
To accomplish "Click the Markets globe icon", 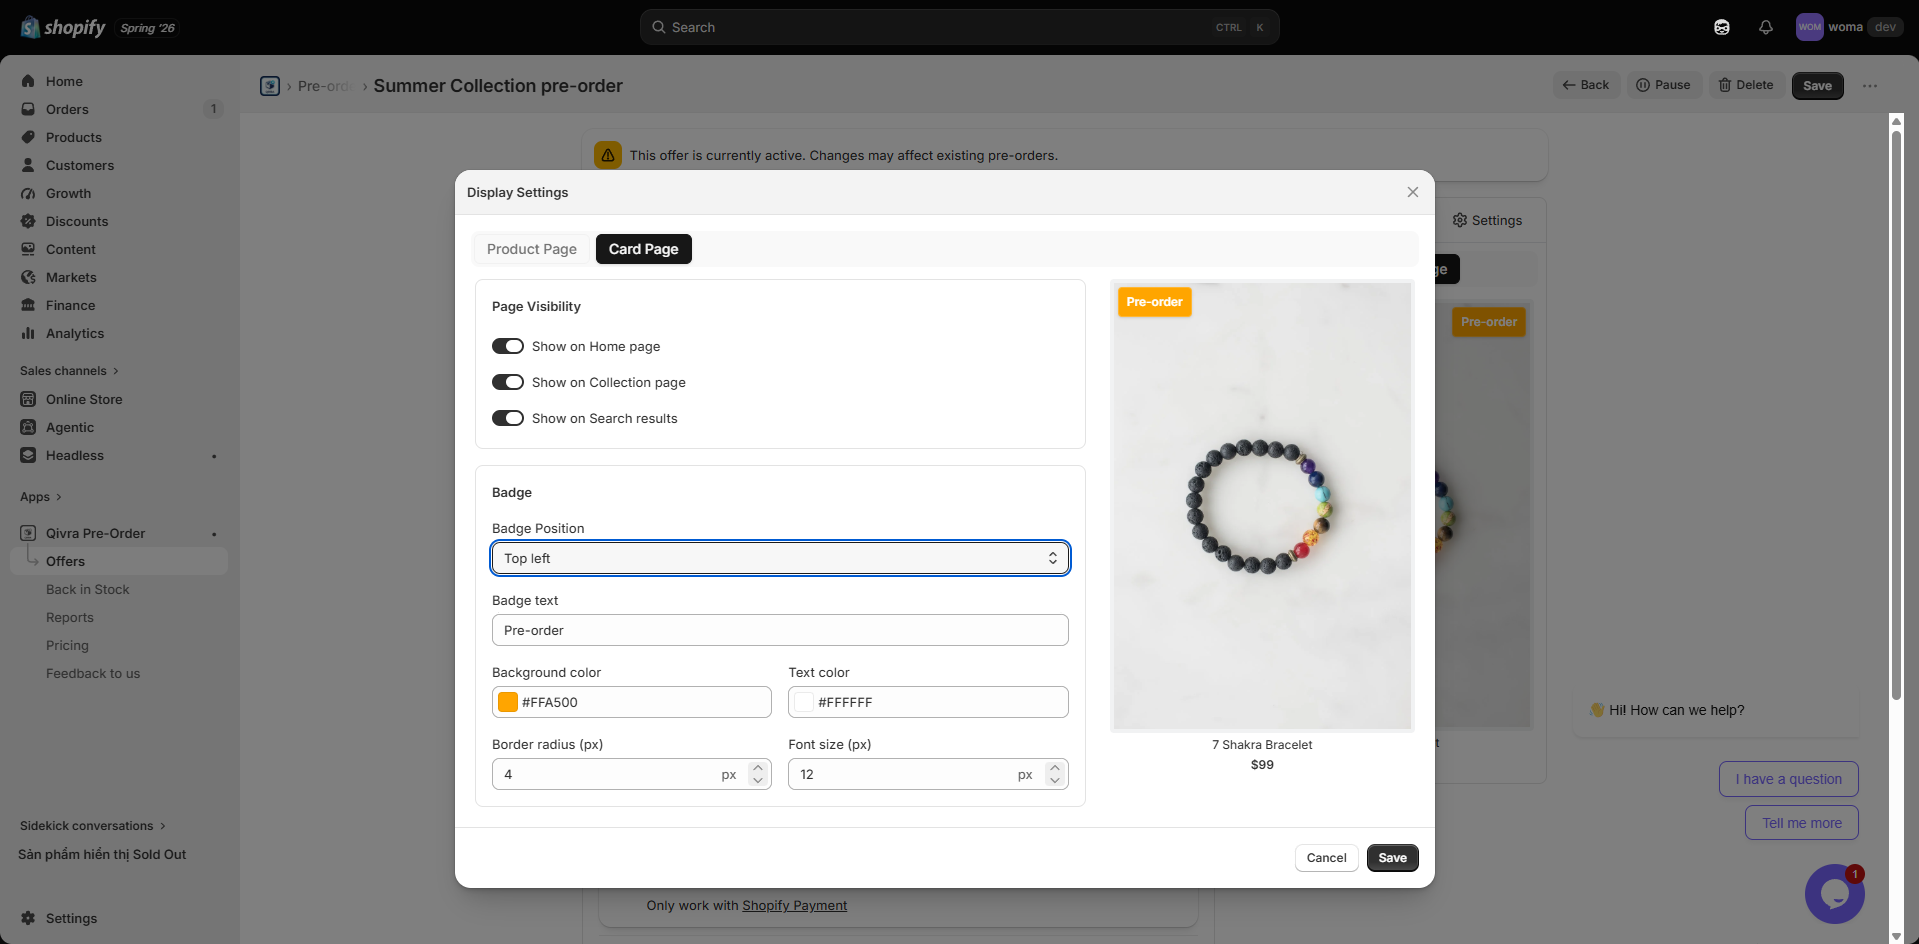I will coord(28,277).
